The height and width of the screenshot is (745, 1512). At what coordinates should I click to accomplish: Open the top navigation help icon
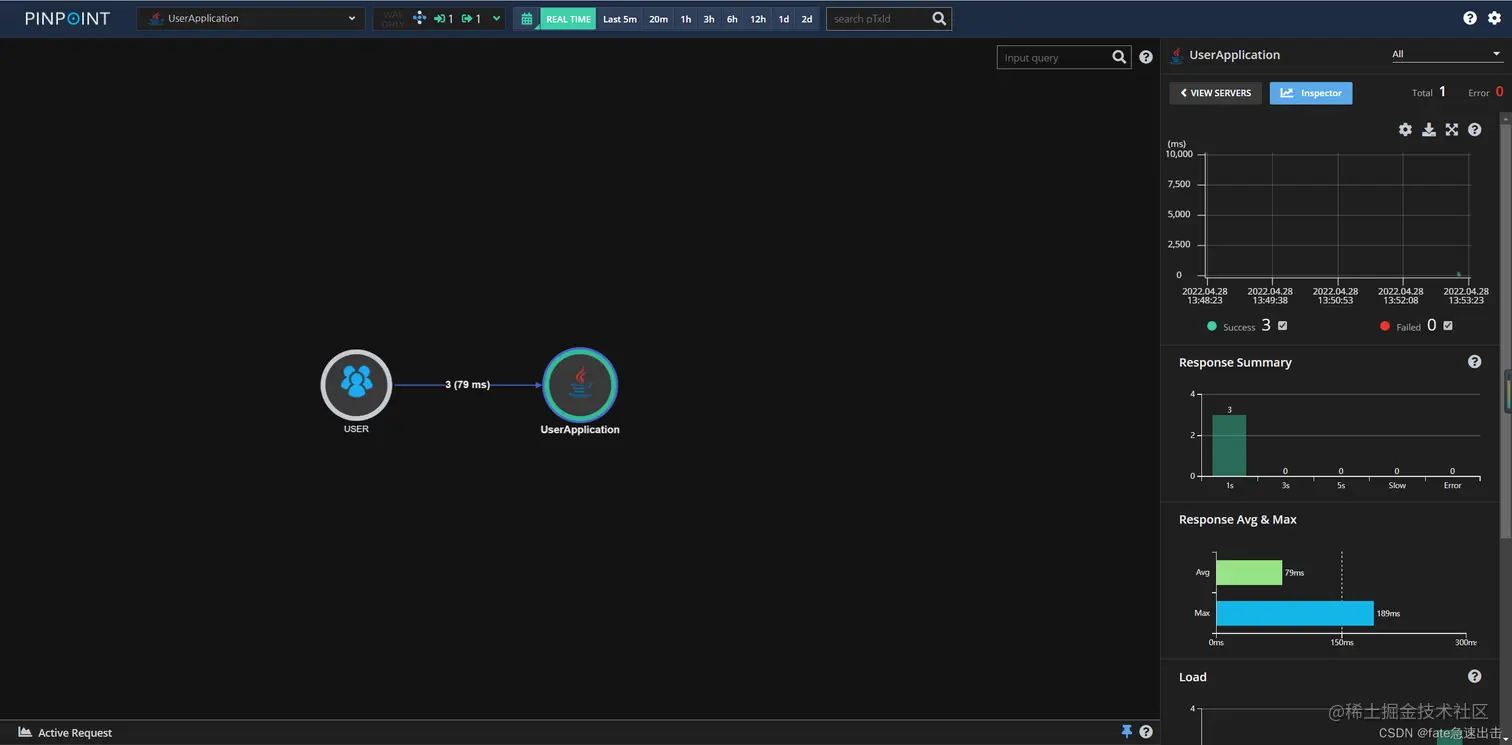tap(1470, 18)
